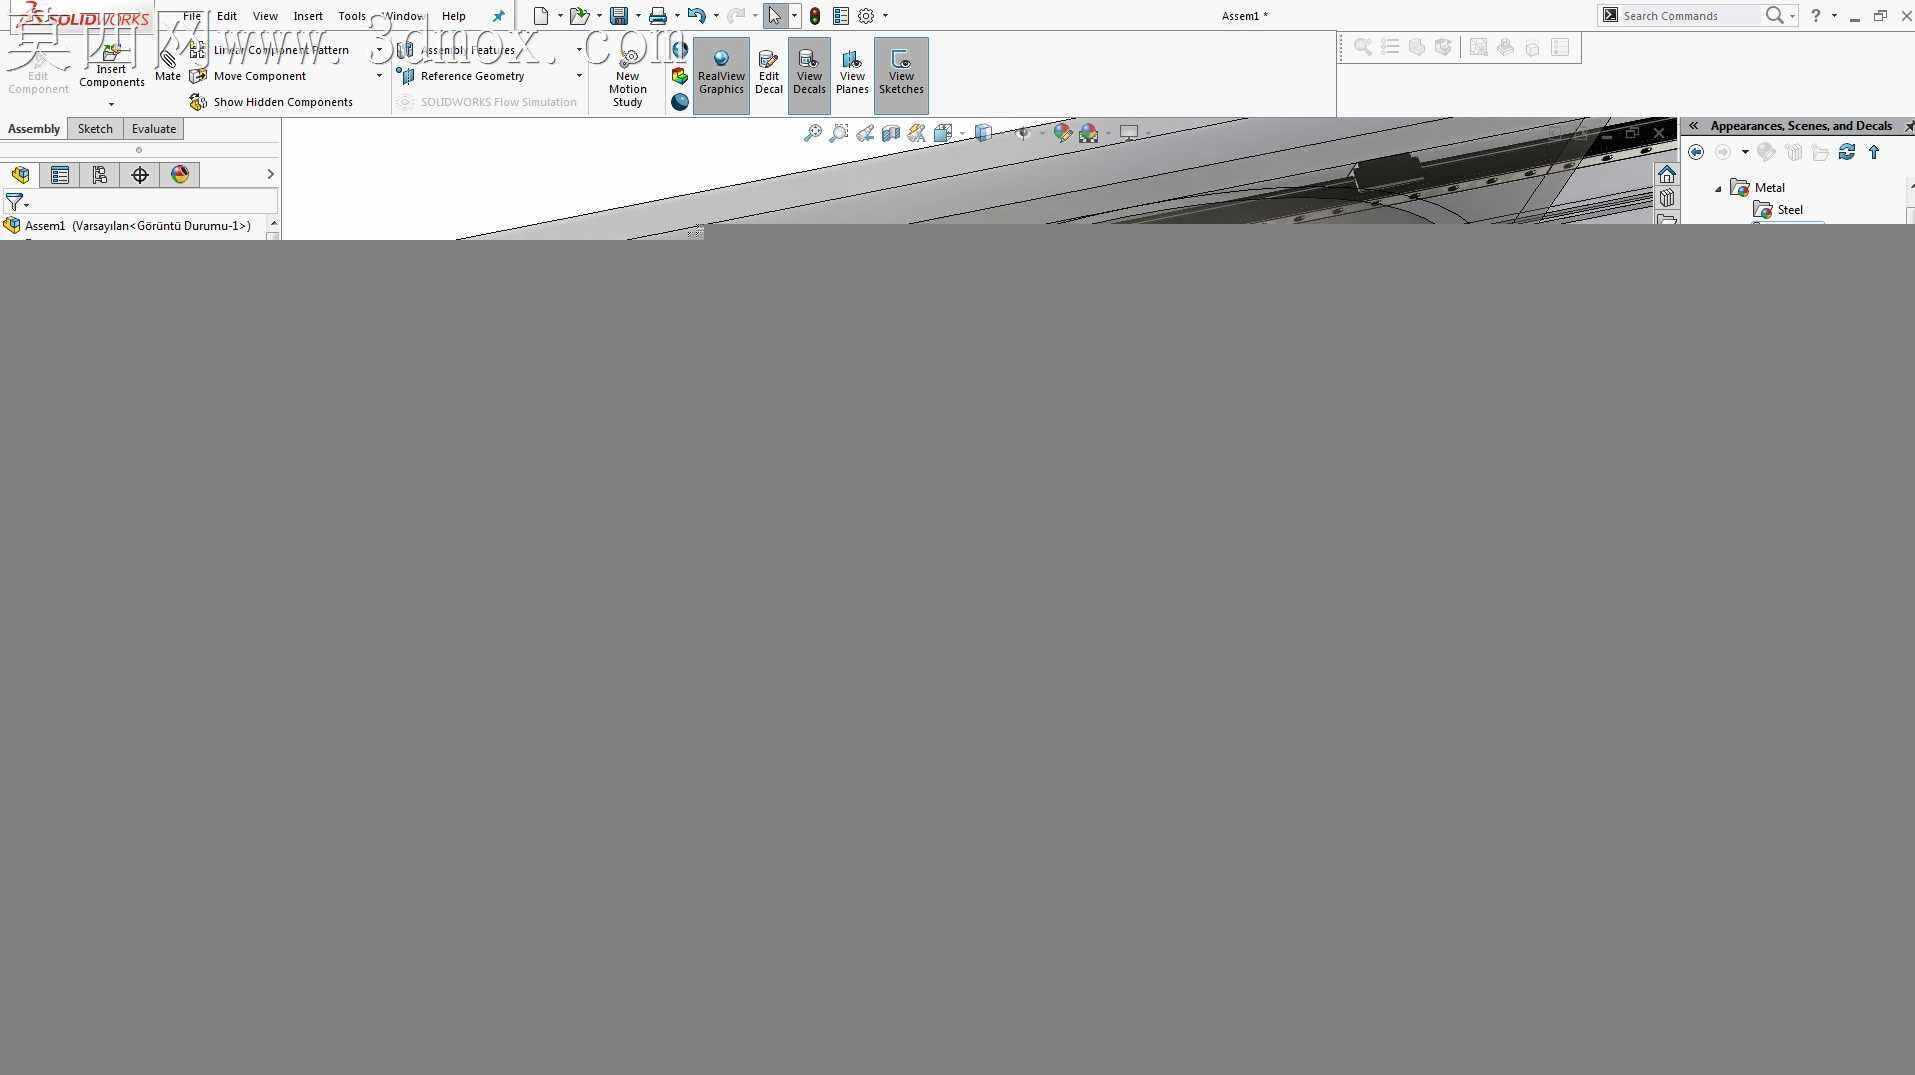Open the Options gear icon
The height and width of the screenshot is (1075, 1915).
tap(867, 16)
